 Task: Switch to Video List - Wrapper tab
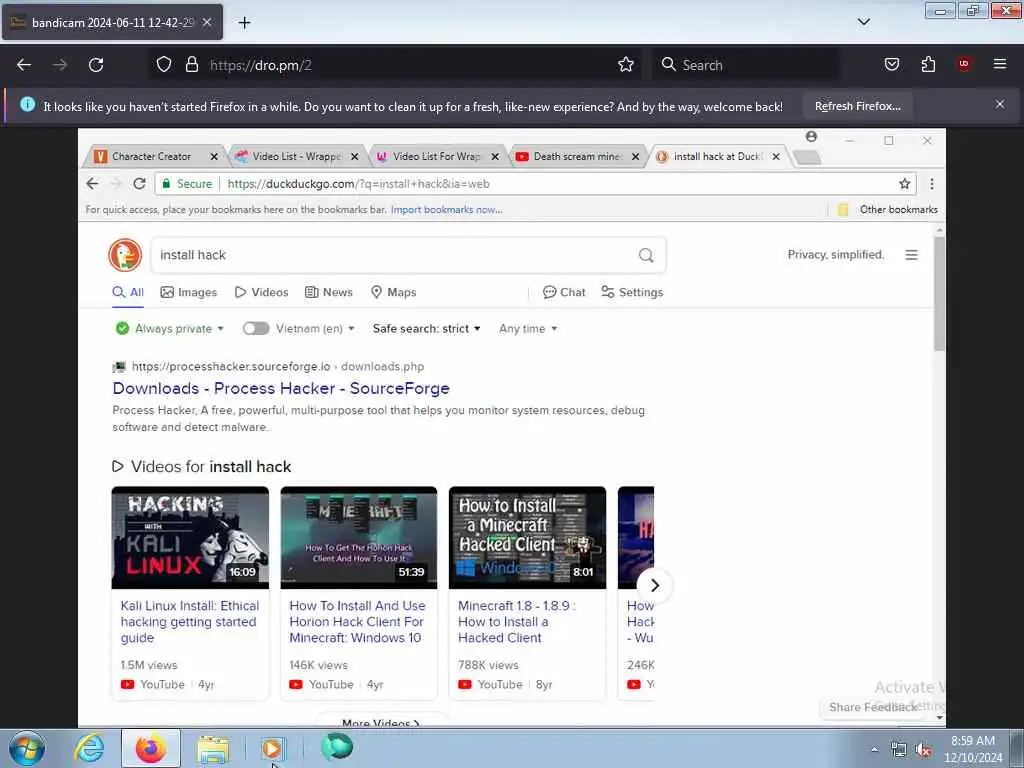click(x=296, y=157)
